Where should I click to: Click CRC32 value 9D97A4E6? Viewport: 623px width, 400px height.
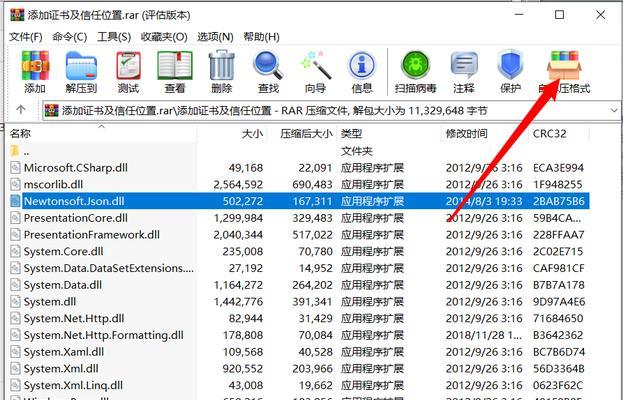[x=559, y=301]
